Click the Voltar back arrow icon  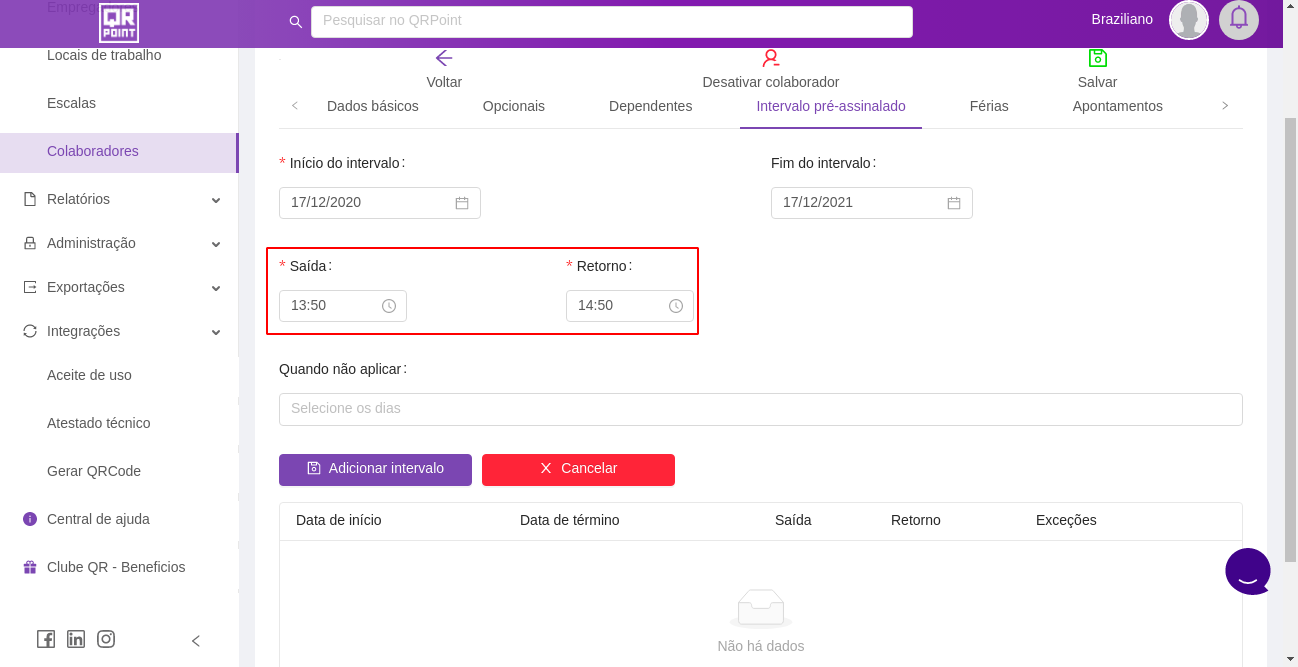[x=444, y=58]
